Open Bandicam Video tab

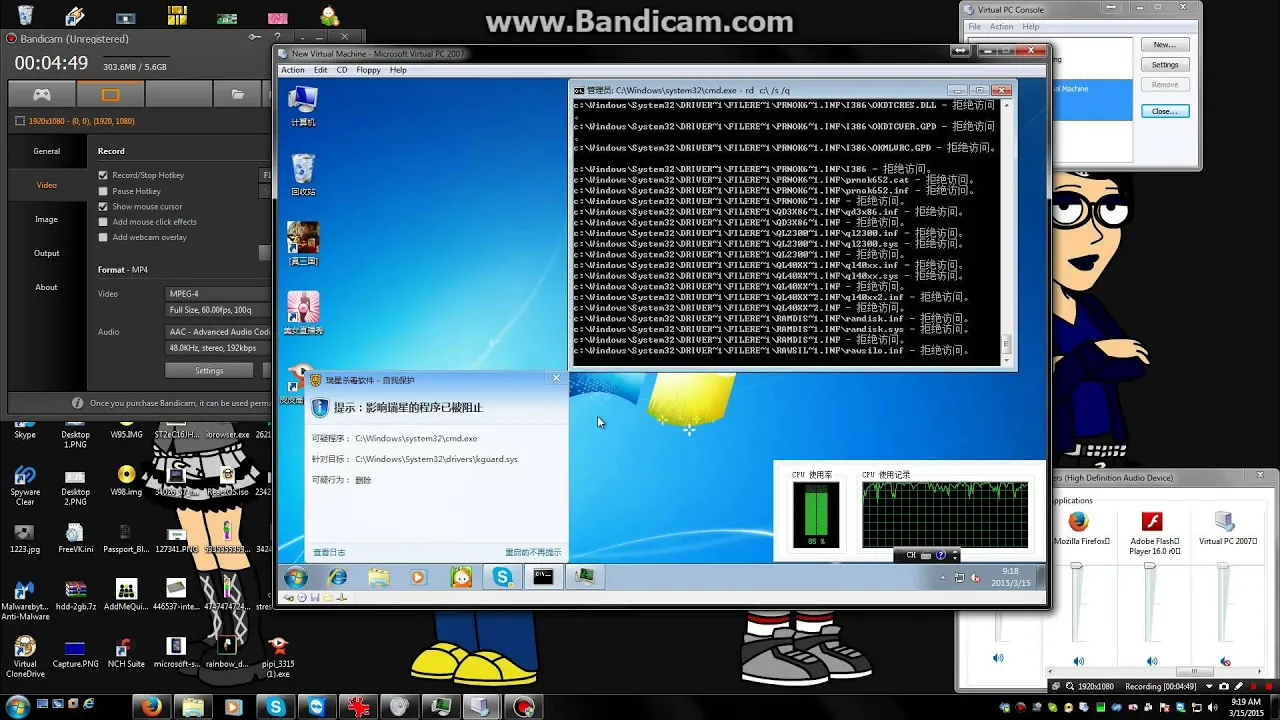47,185
